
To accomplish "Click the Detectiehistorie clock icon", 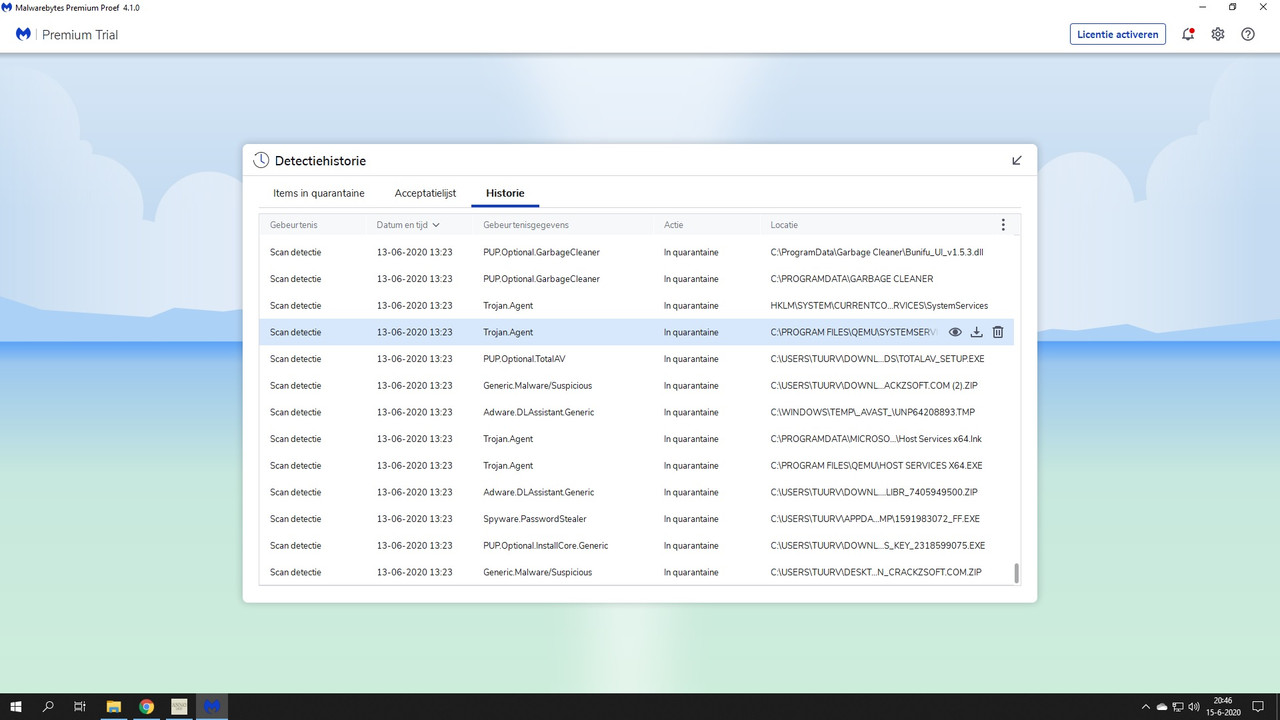I will tap(261, 160).
